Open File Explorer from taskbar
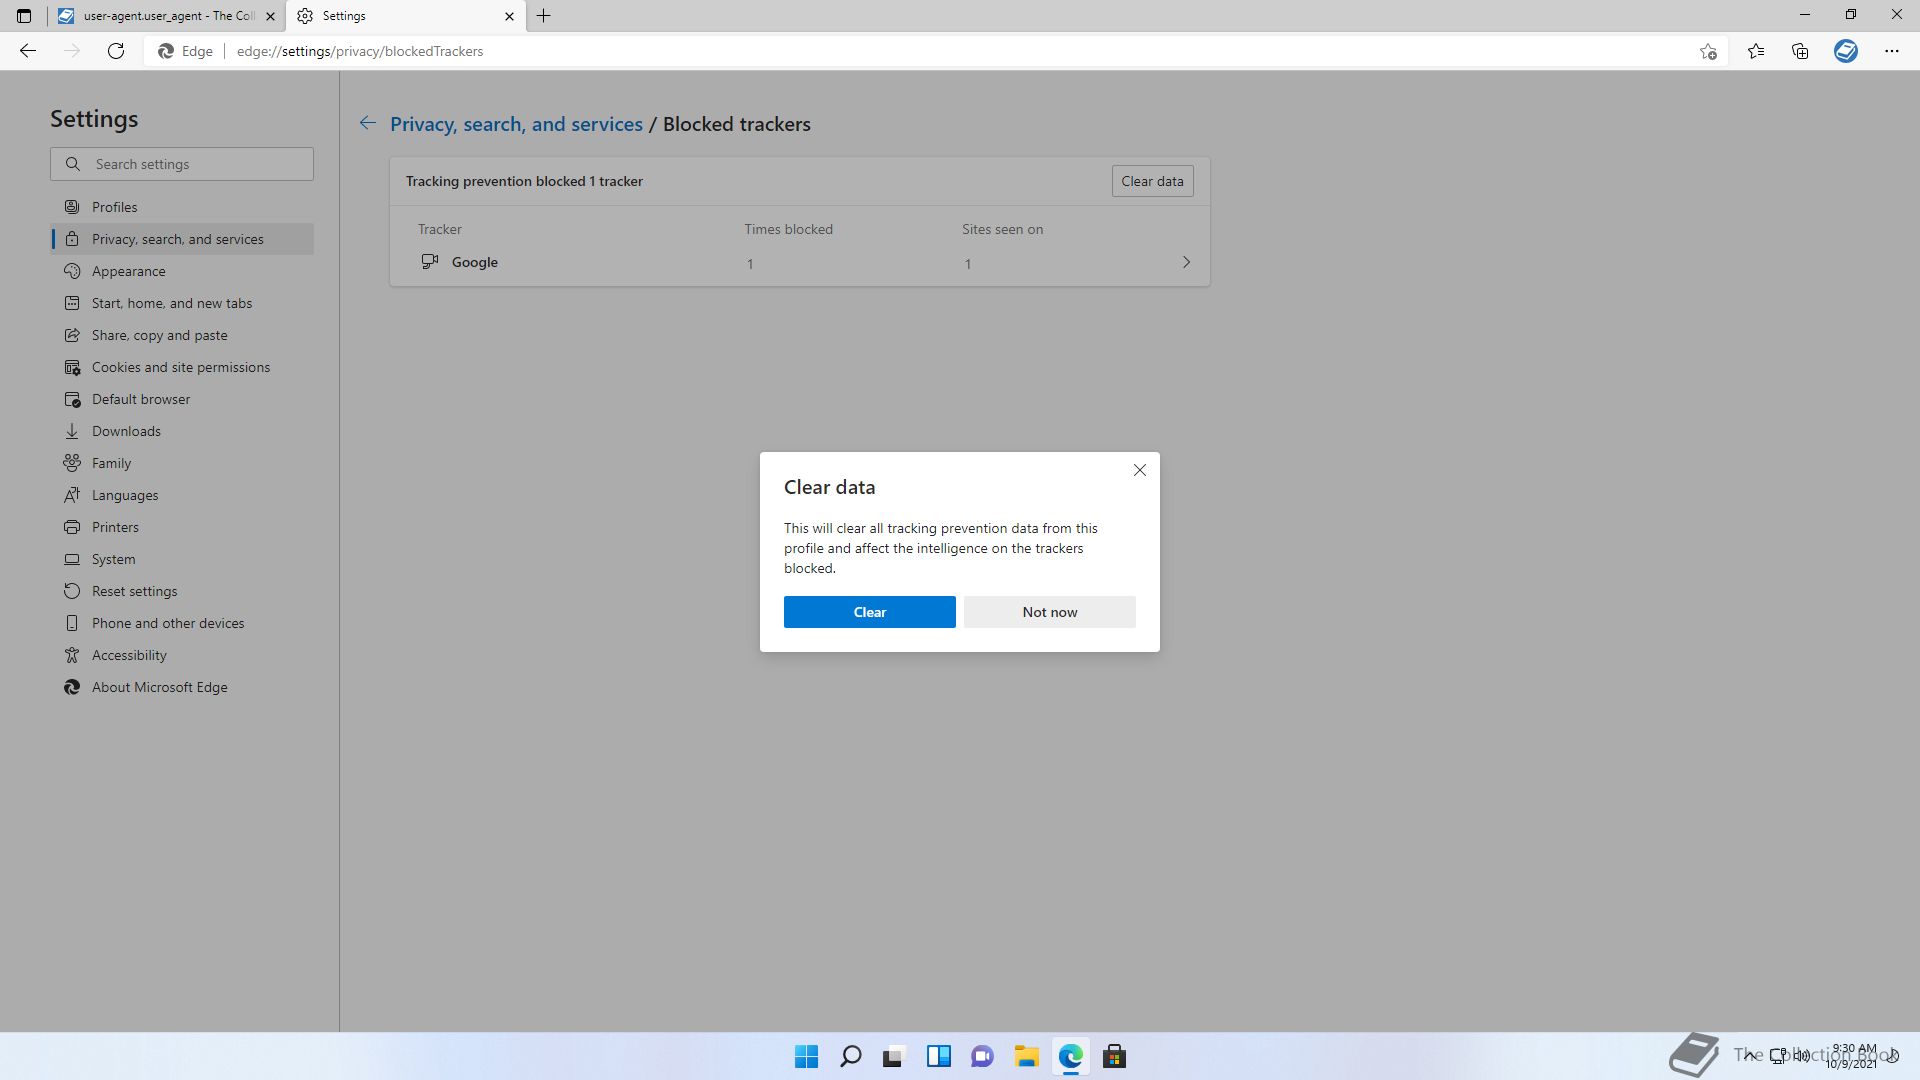Viewport: 1920px width, 1080px height. (x=1026, y=1056)
